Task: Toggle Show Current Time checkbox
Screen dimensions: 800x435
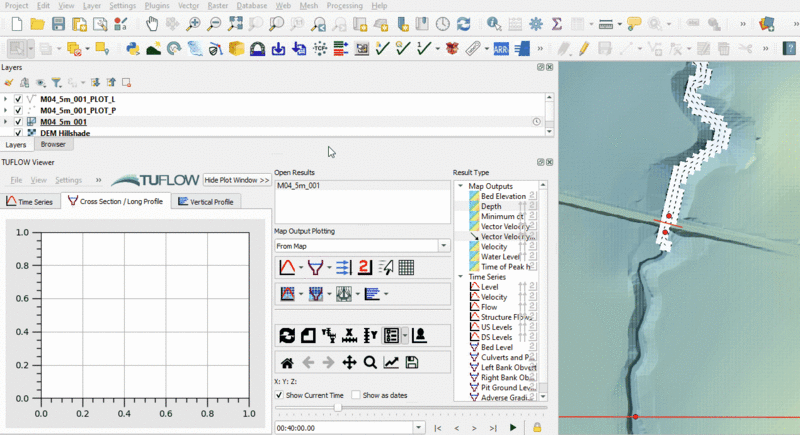Action: pos(280,395)
